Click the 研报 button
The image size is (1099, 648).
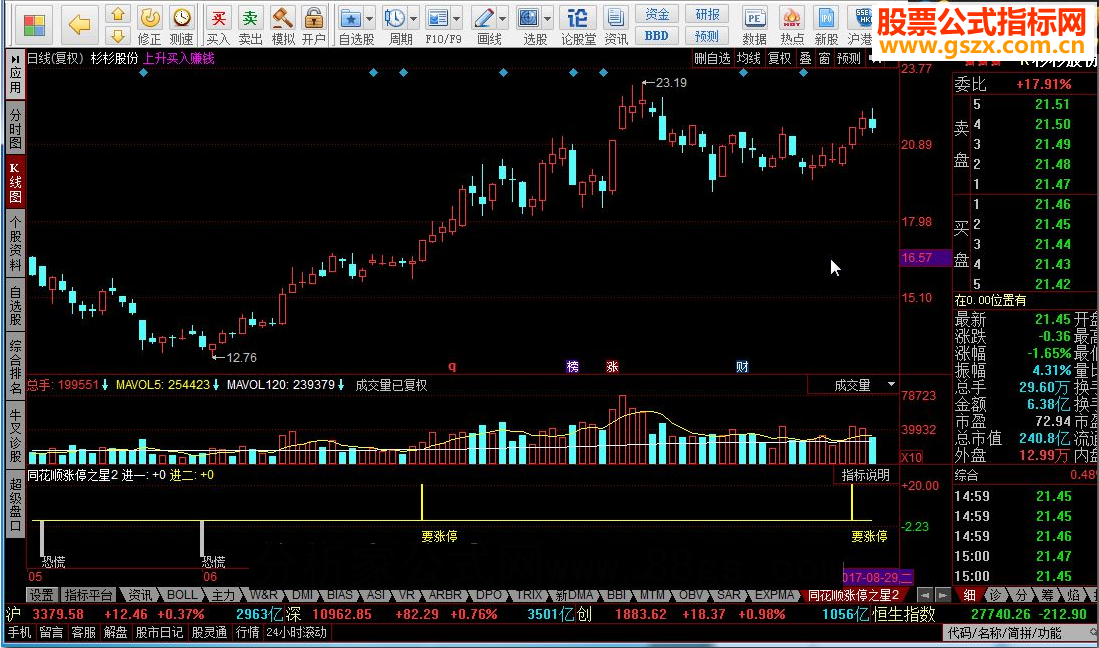point(707,14)
